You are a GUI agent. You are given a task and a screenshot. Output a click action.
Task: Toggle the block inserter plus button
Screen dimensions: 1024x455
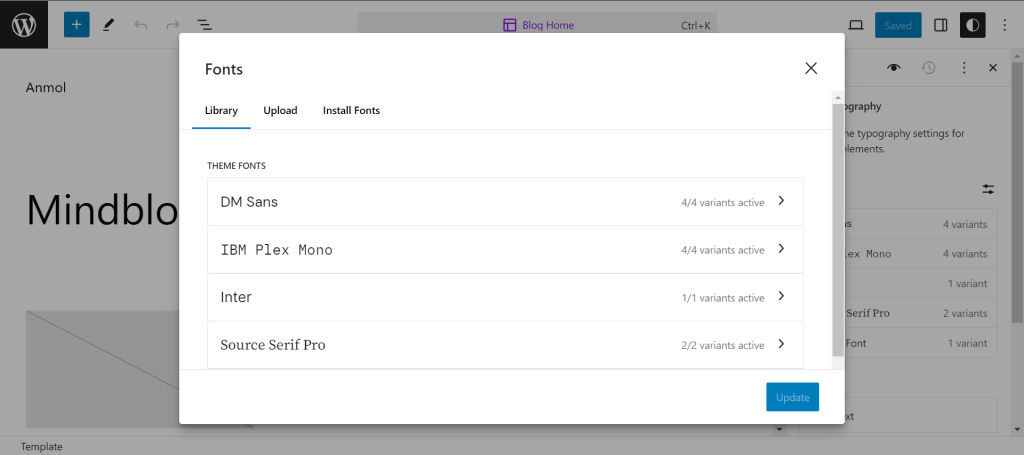76,25
